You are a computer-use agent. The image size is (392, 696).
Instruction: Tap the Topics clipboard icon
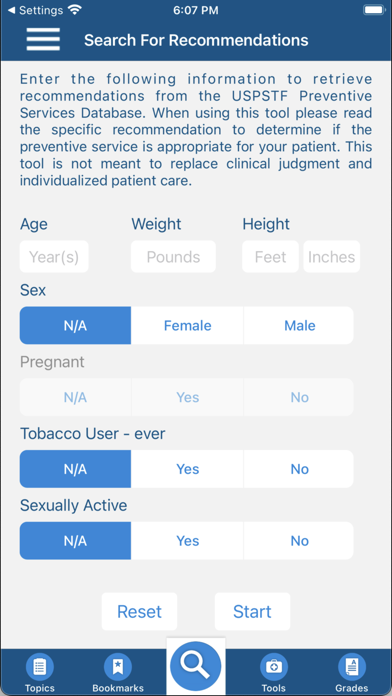(40, 666)
